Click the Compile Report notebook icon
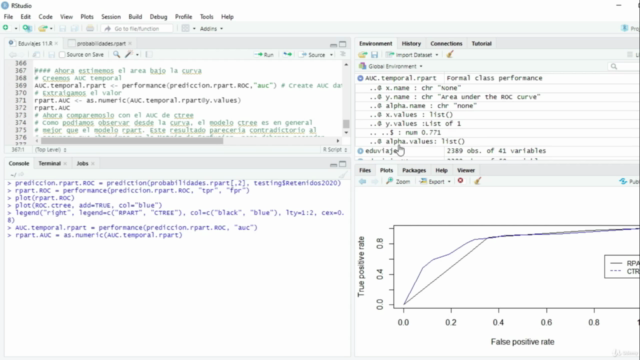This screenshot has height=360, width=640. pyautogui.click(x=149, y=54)
